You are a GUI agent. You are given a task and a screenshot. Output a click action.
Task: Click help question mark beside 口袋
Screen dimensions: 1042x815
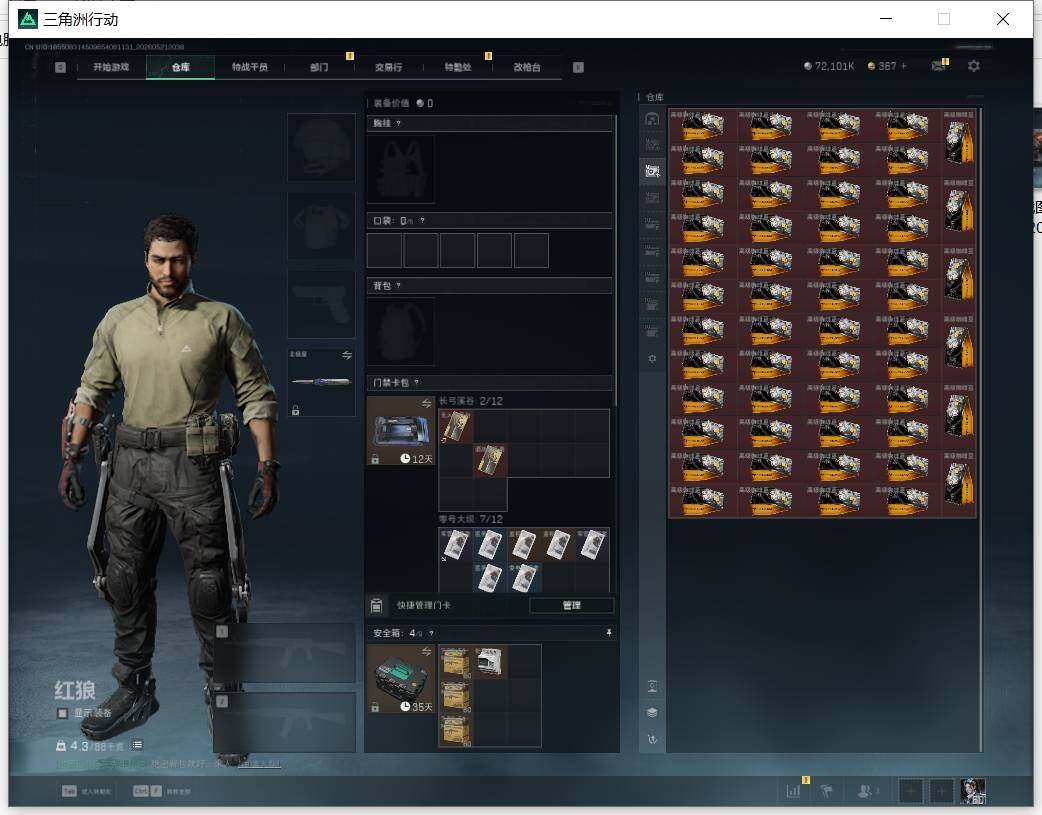422,221
